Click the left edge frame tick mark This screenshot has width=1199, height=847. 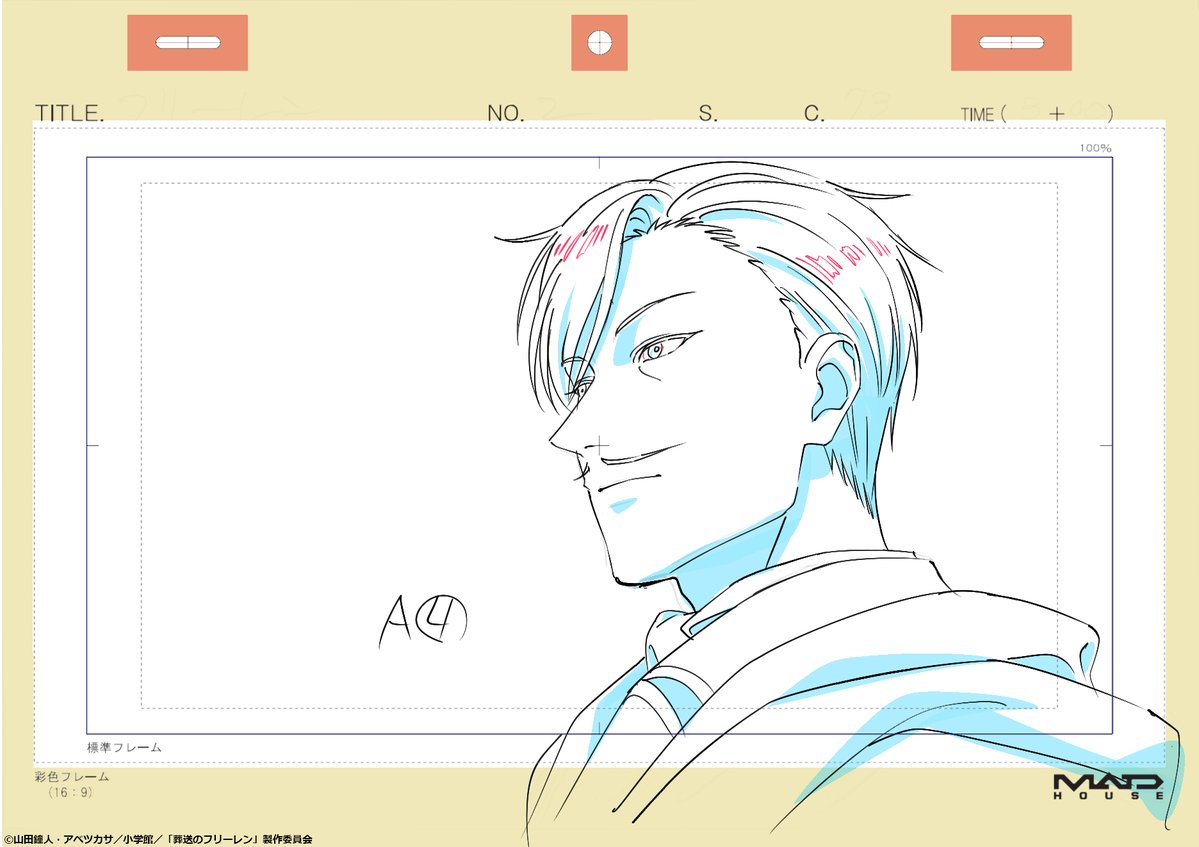click(92, 445)
